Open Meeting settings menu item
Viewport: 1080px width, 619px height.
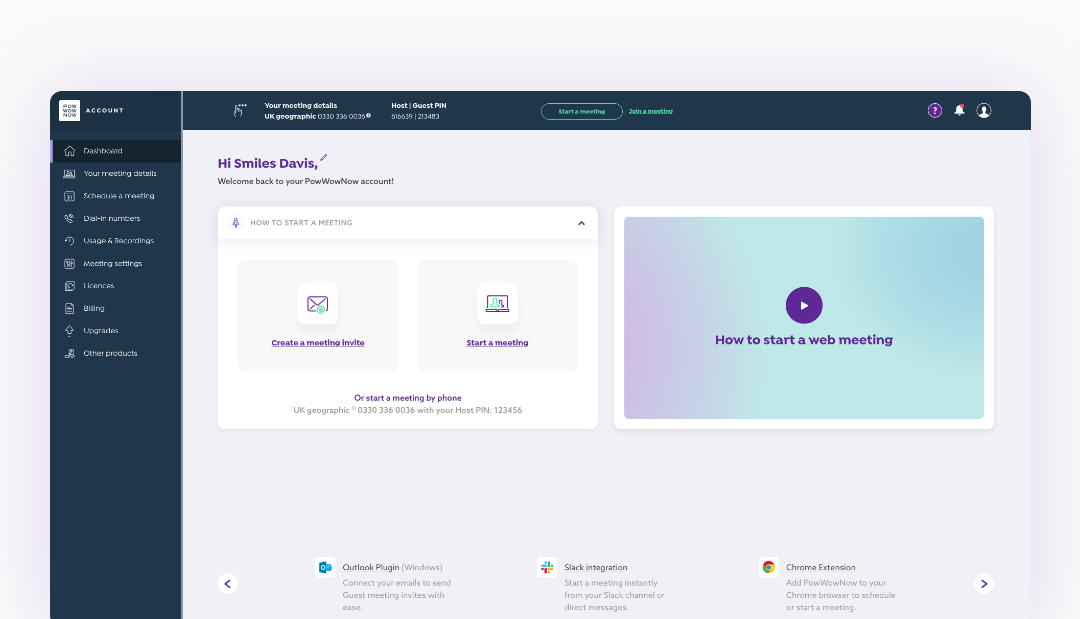(116, 264)
